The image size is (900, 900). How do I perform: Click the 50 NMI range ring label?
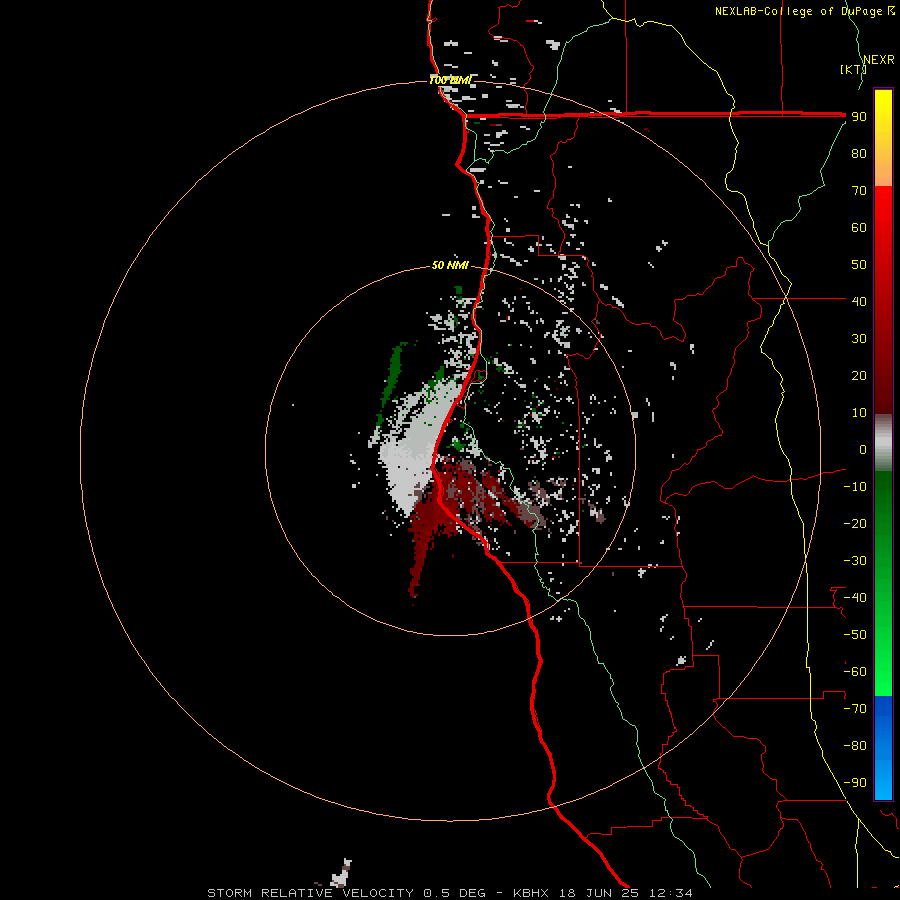[450, 265]
